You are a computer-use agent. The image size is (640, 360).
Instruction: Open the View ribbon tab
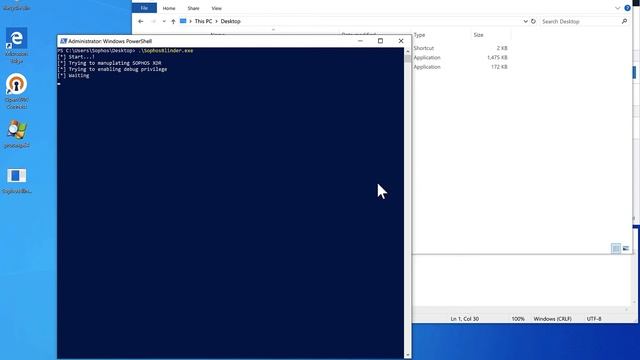tap(217, 8)
